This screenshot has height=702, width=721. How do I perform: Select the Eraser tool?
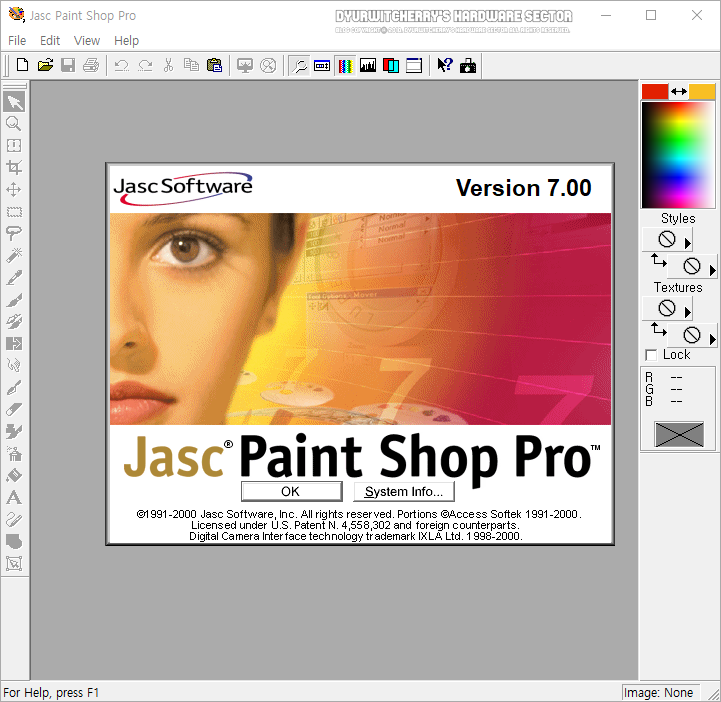click(x=14, y=409)
